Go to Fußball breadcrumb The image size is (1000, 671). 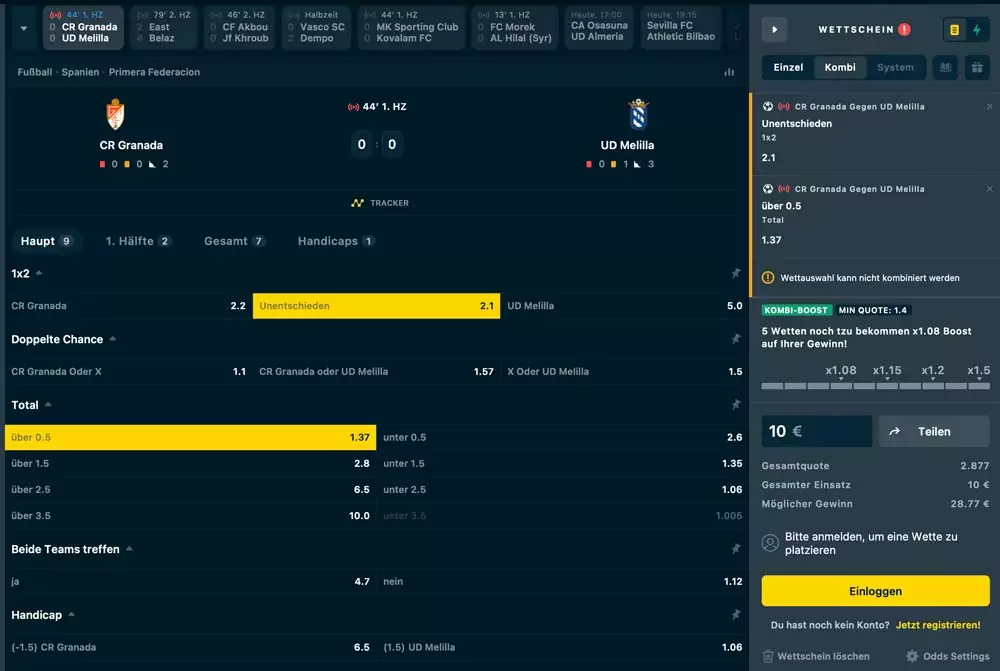click(x=34, y=72)
